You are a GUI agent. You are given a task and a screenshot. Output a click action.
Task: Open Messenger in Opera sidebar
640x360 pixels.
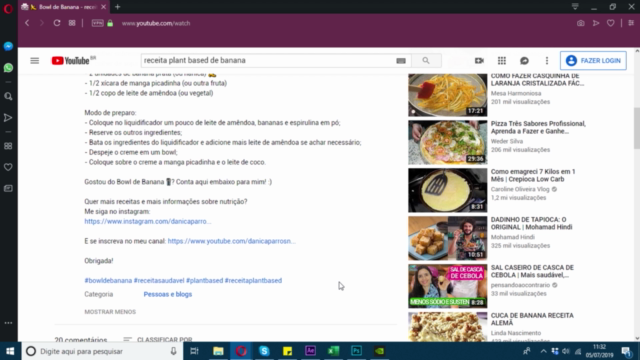point(8,46)
